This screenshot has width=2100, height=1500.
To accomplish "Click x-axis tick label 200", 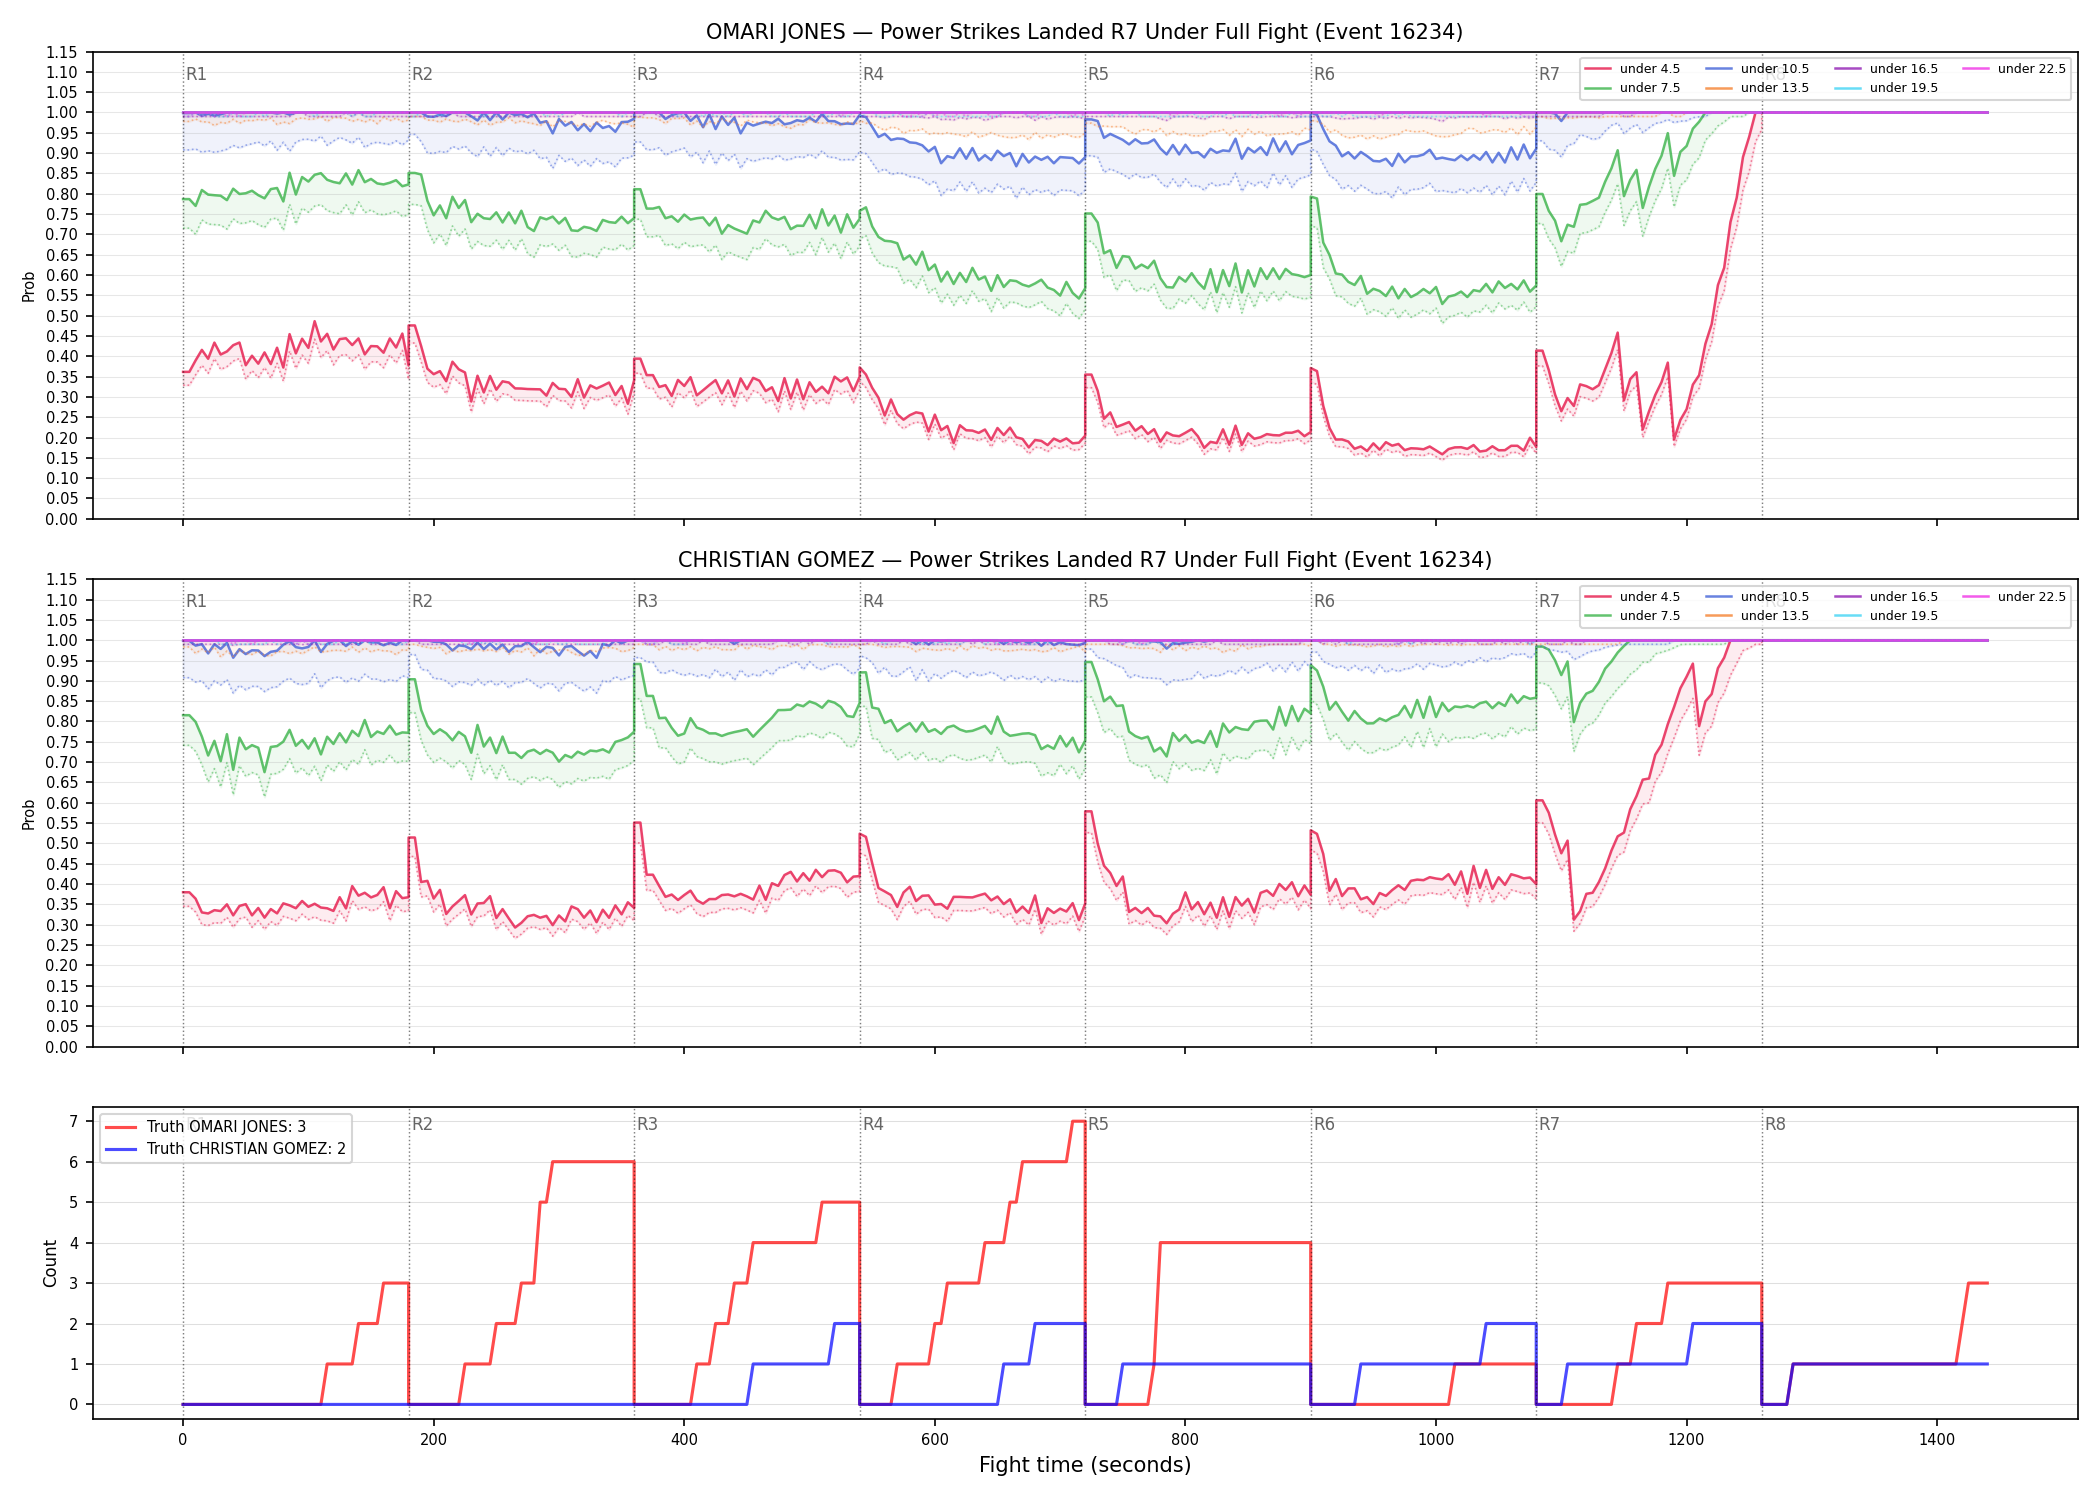I will [x=433, y=1440].
